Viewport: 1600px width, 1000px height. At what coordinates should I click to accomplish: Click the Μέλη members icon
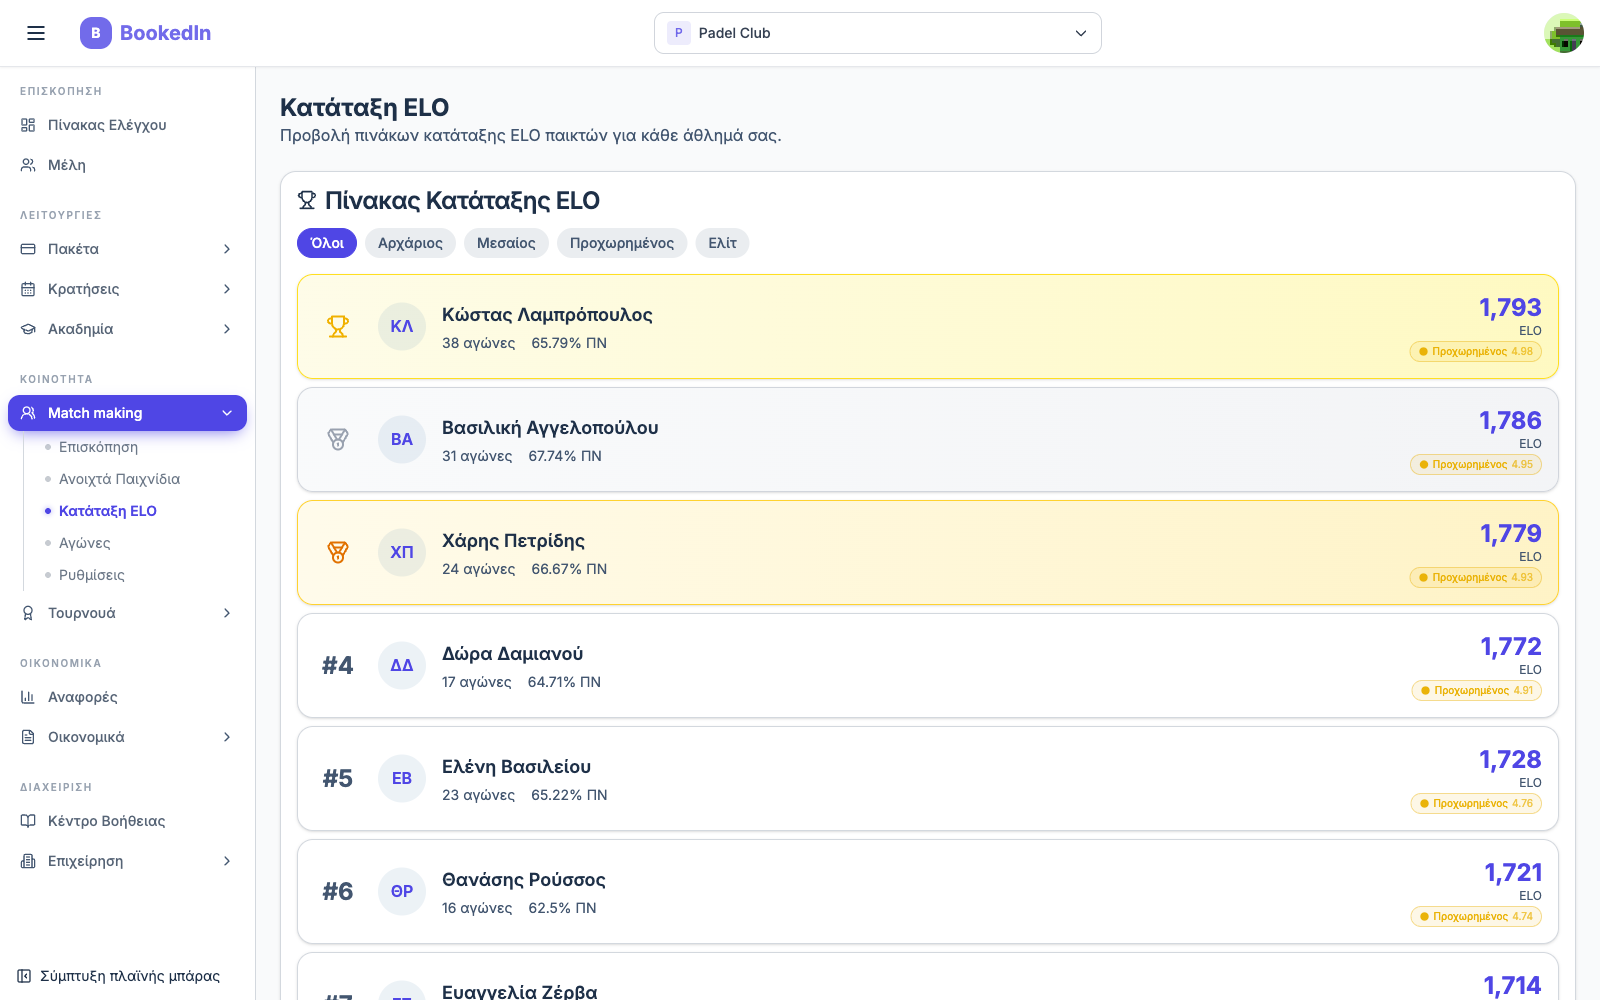tap(28, 165)
